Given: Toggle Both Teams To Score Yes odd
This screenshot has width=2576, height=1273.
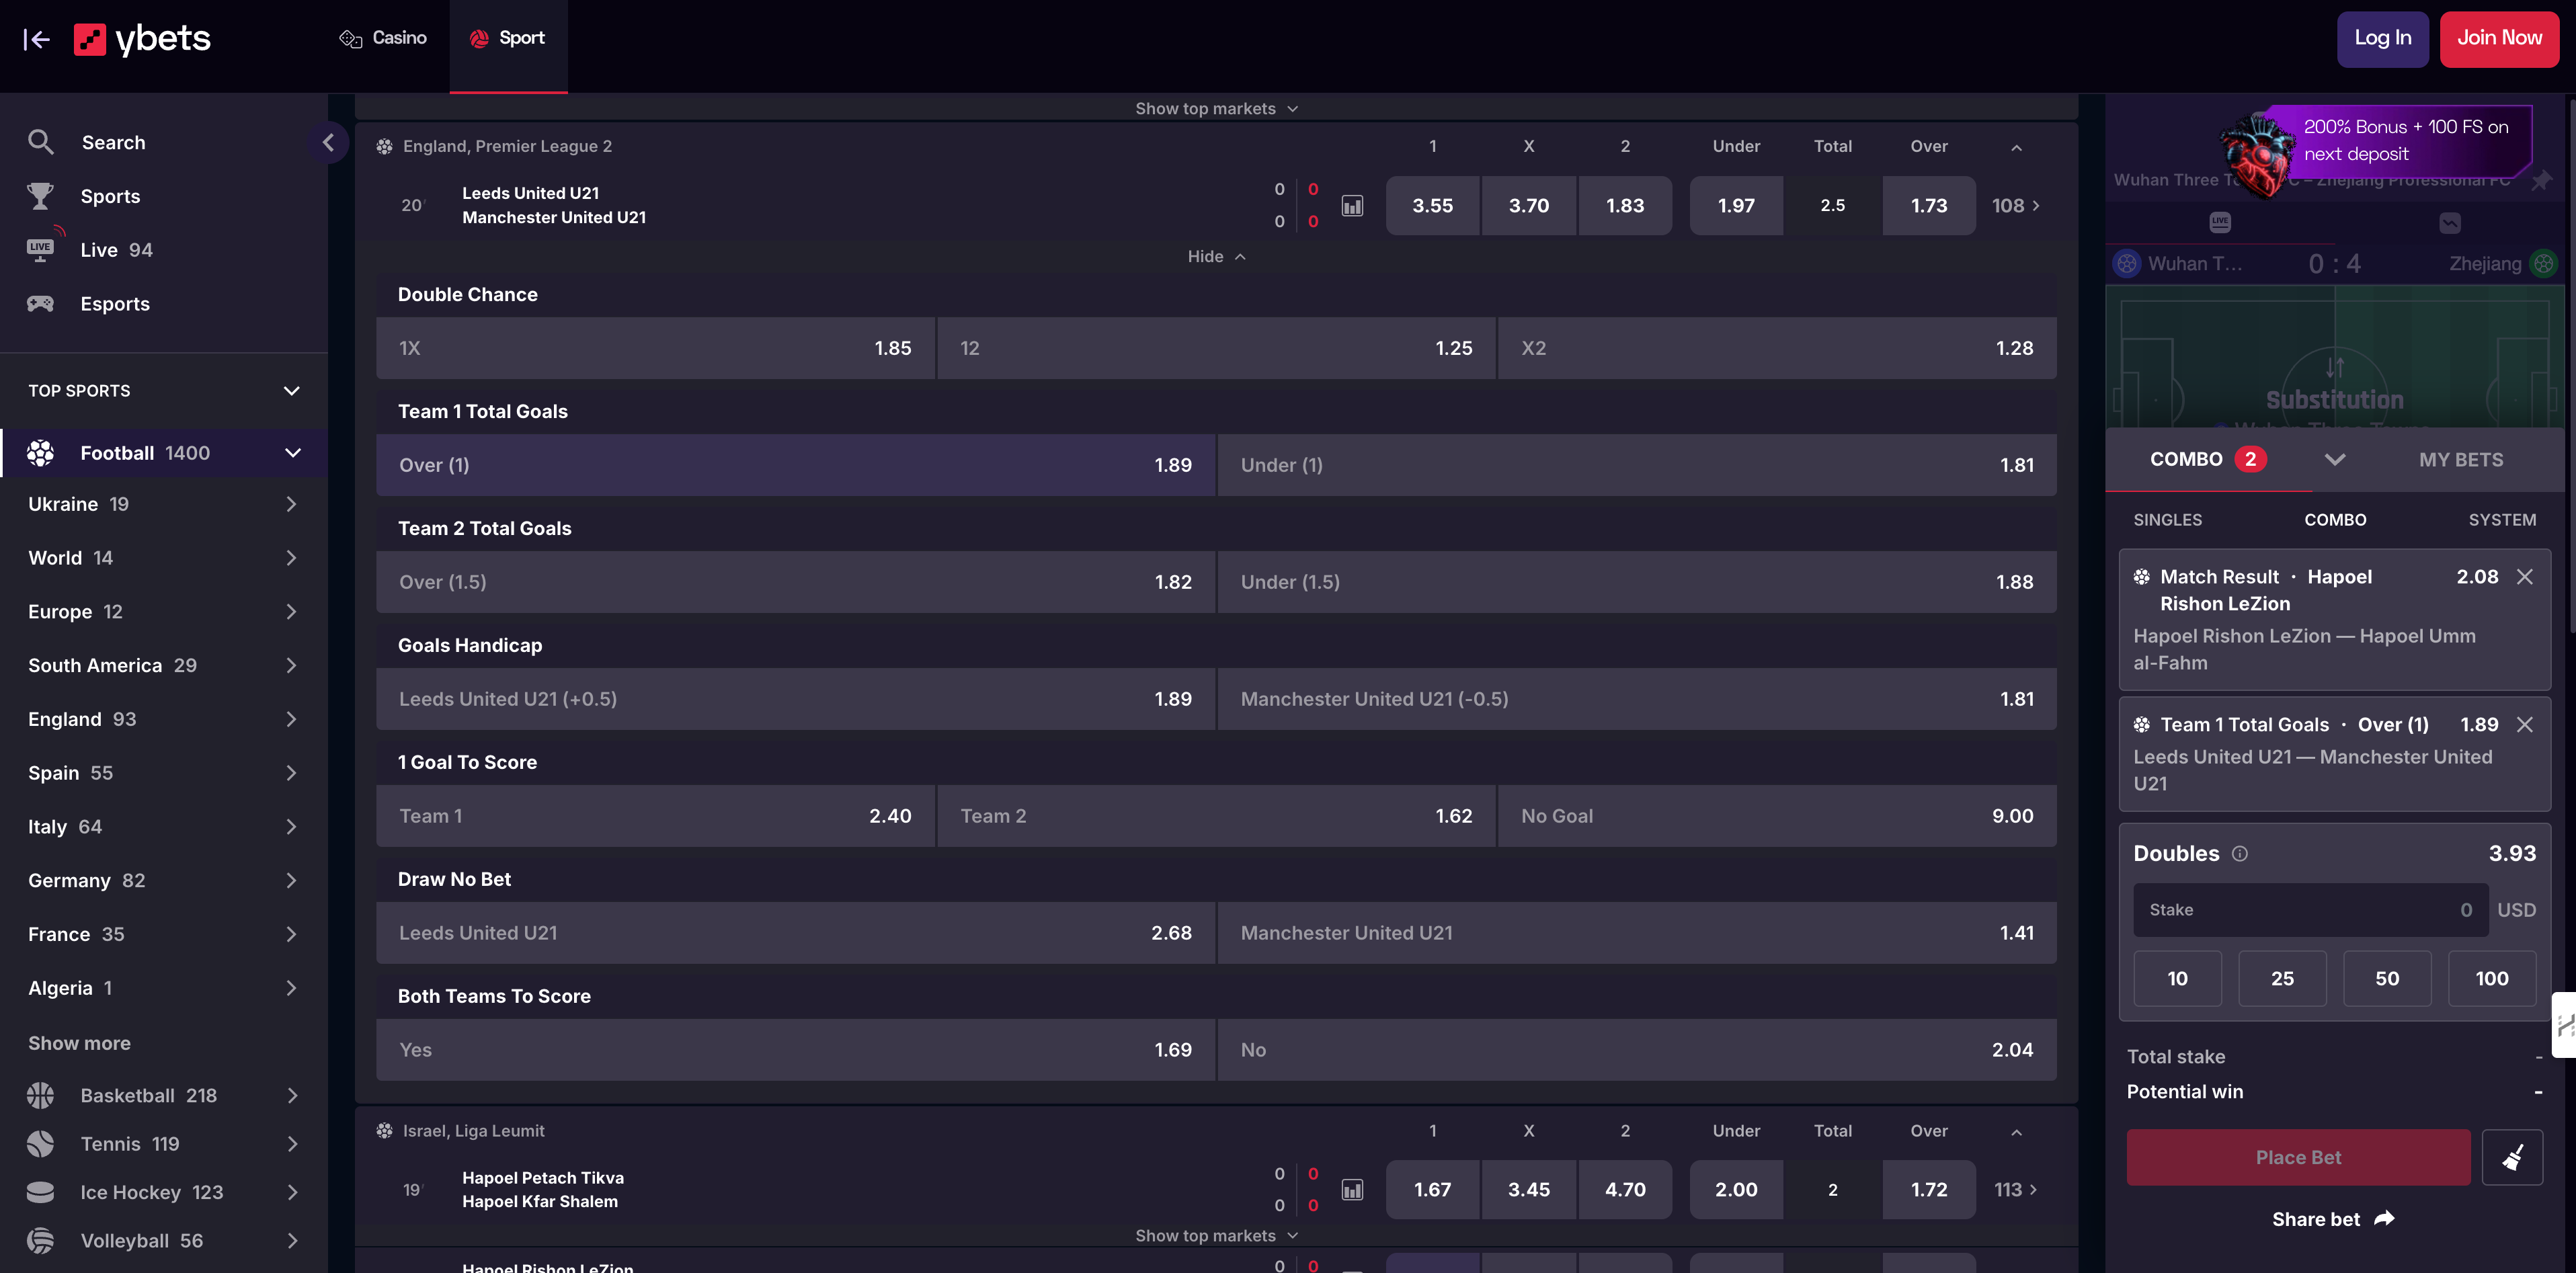Looking at the screenshot, I should click(795, 1050).
